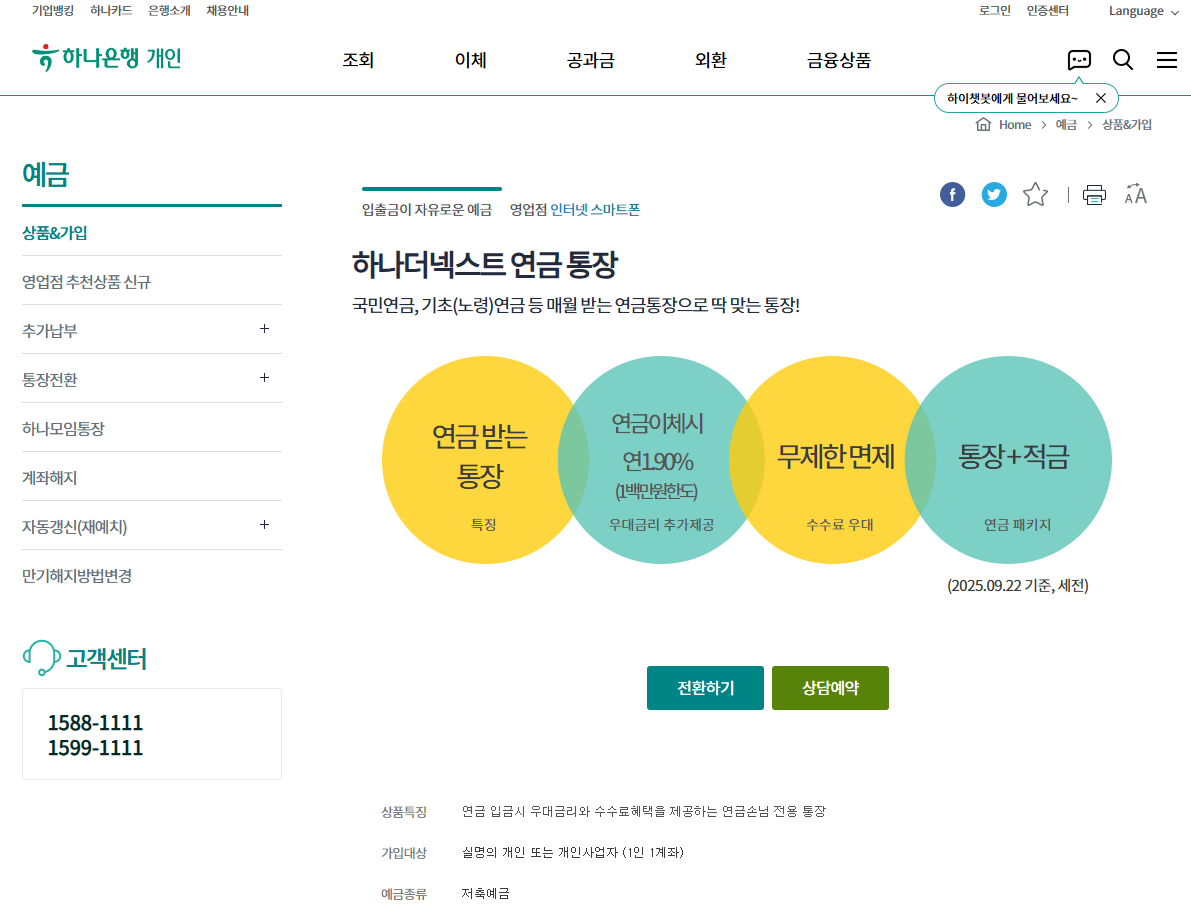Click the Home breadcrumb house icon

[x=983, y=125]
